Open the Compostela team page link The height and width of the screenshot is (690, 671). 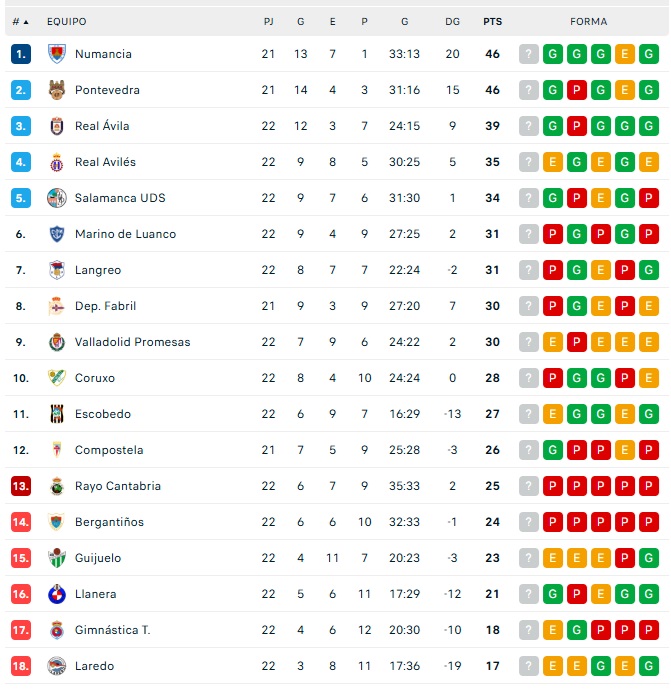109,450
